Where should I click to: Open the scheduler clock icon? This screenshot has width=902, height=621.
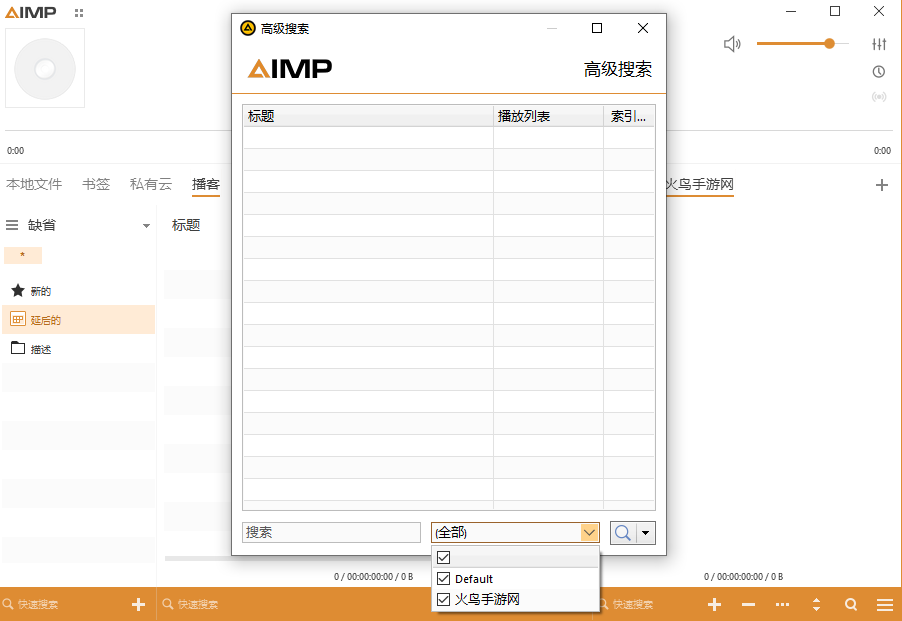(879, 71)
